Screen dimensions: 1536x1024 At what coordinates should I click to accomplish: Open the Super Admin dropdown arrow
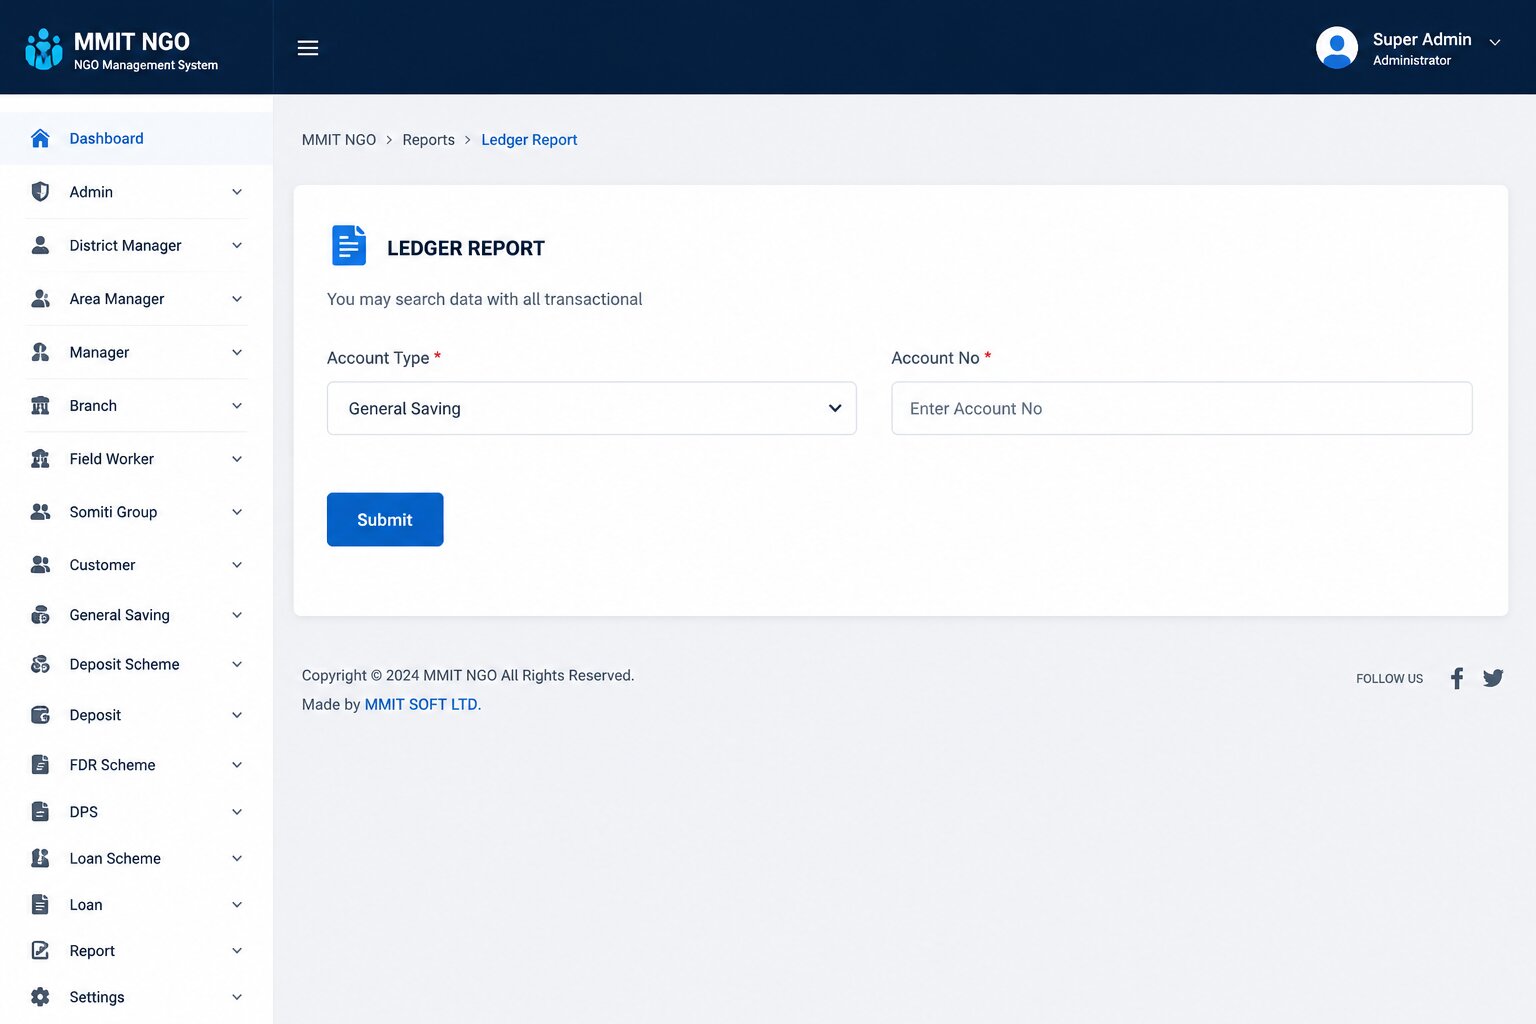[x=1495, y=42]
